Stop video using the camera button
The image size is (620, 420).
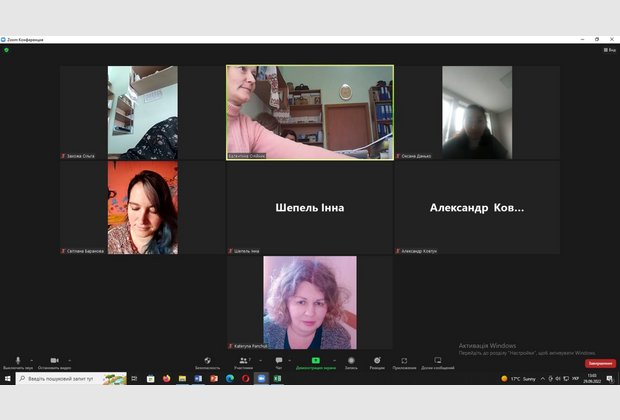(54, 361)
